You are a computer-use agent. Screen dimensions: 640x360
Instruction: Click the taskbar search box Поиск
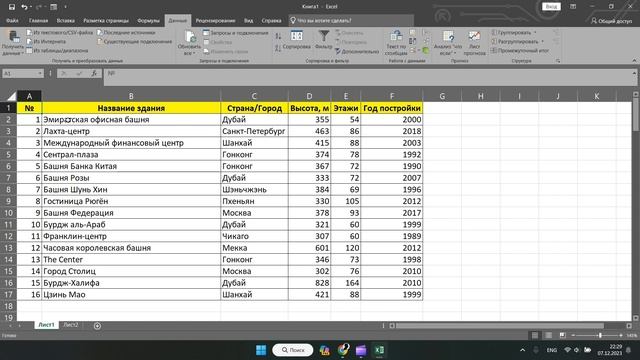293,350
